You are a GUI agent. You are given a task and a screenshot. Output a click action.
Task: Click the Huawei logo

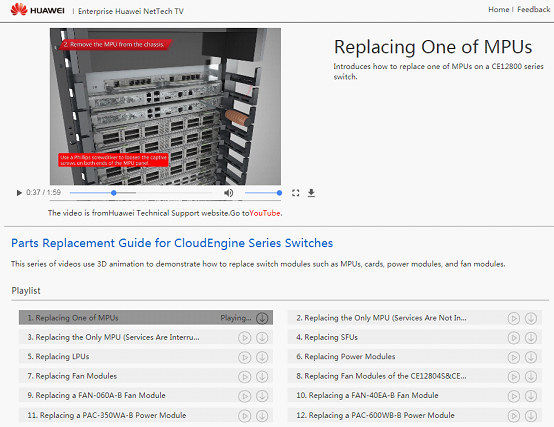tap(37, 10)
